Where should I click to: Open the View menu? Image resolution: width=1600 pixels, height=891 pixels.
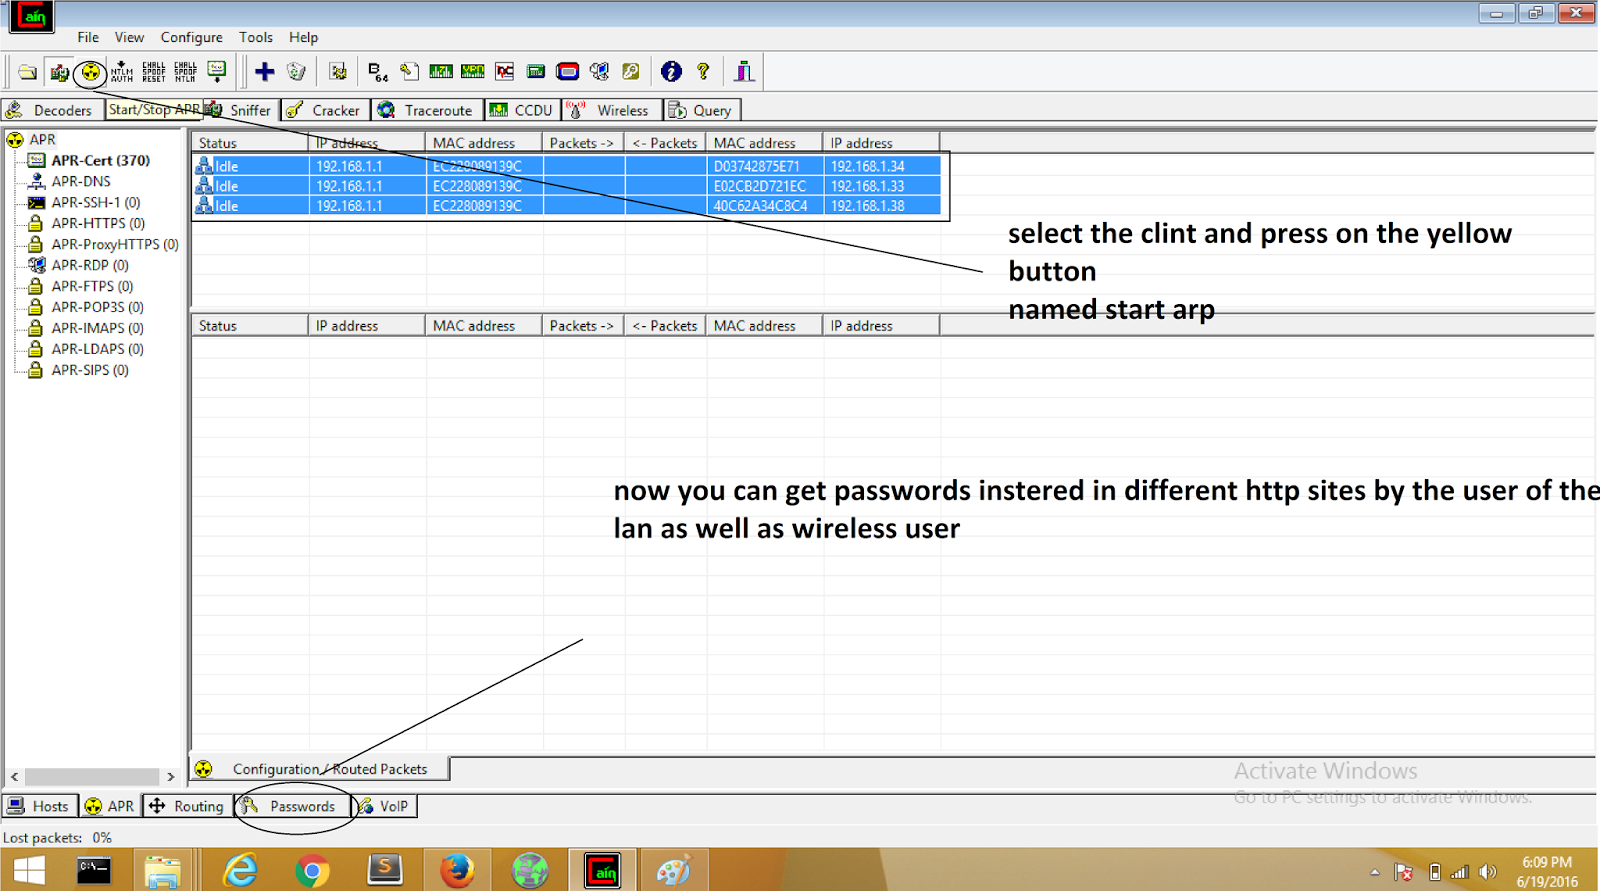pyautogui.click(x=129, y=37)
